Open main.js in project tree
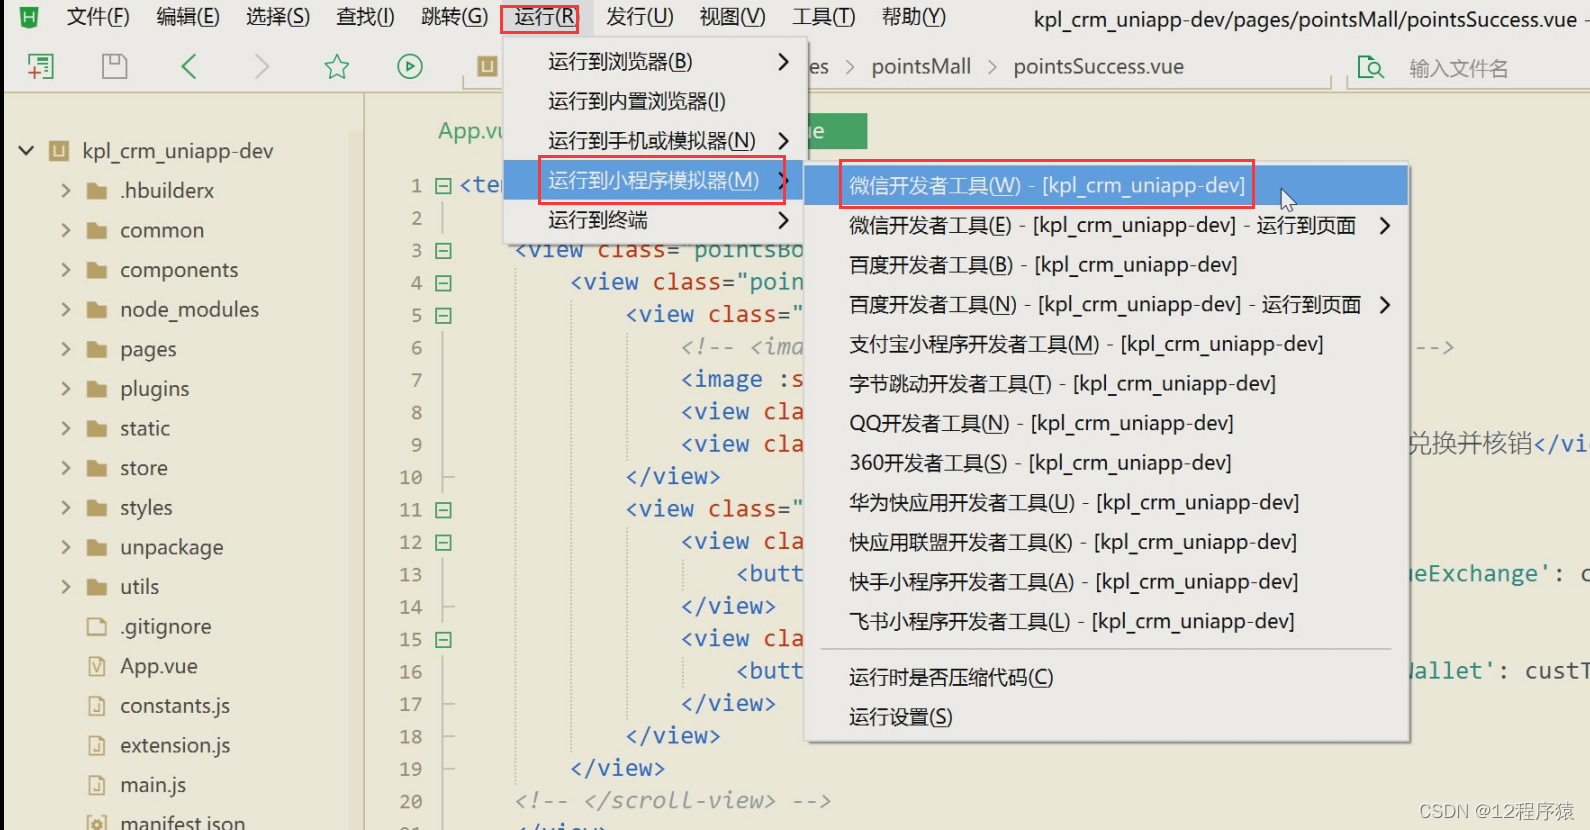This screenshot has width=1590, height=830. tap(153, 785)
